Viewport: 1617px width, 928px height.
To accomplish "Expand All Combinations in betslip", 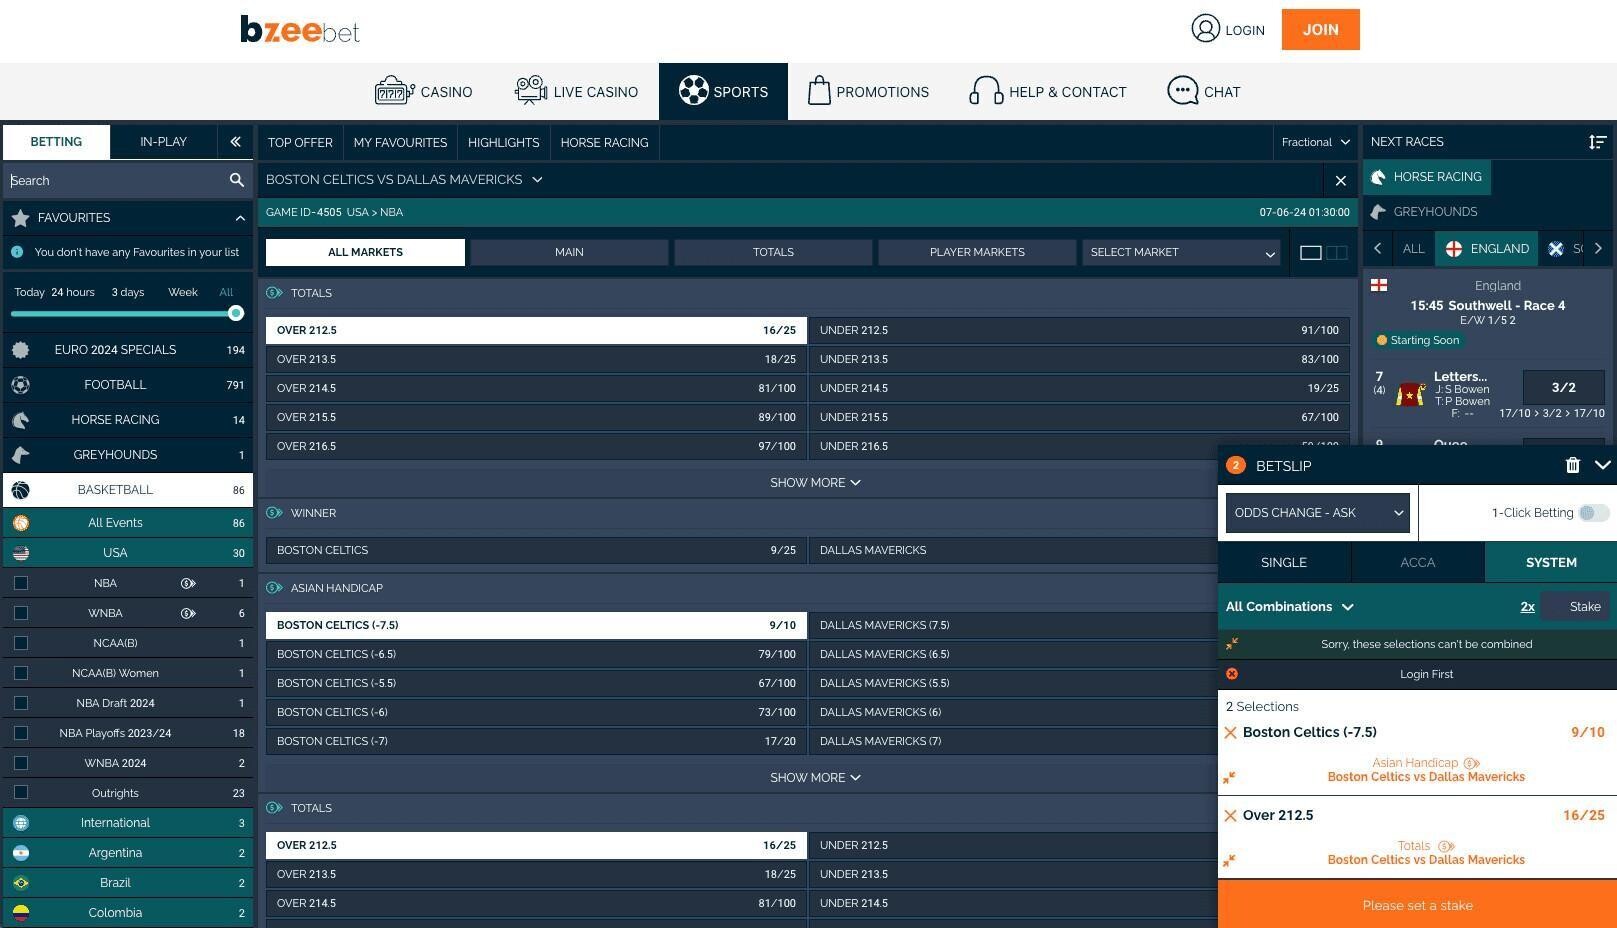I will (1289, 607).
